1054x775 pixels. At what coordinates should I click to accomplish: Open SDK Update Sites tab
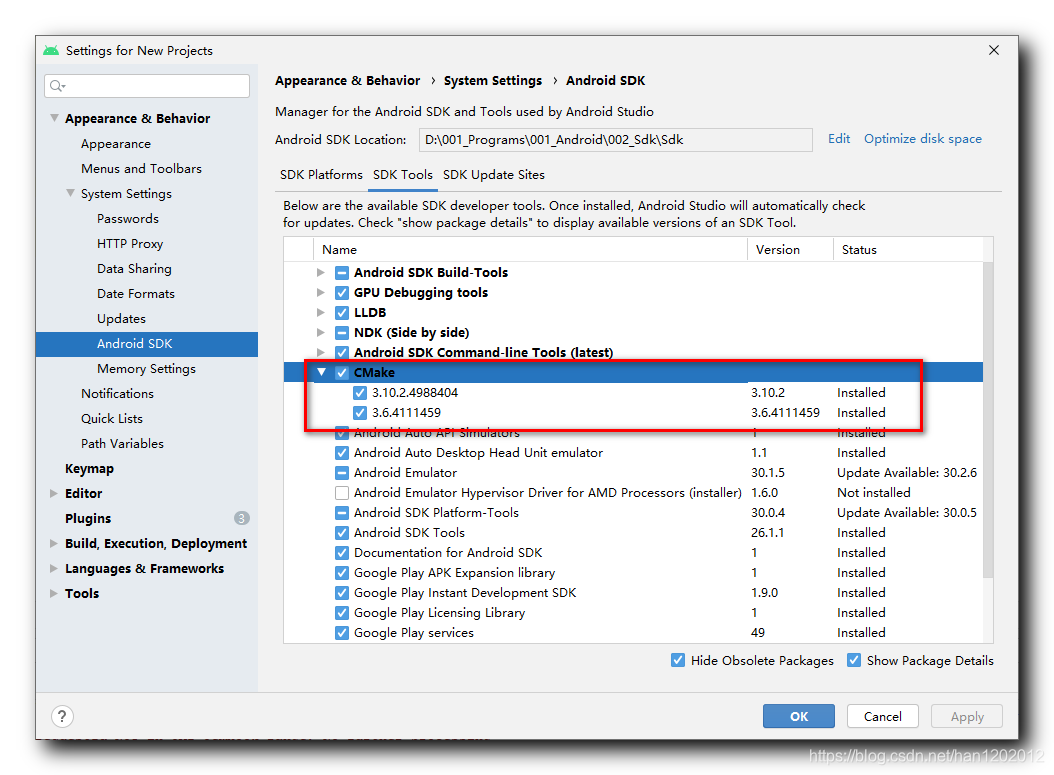493,175
